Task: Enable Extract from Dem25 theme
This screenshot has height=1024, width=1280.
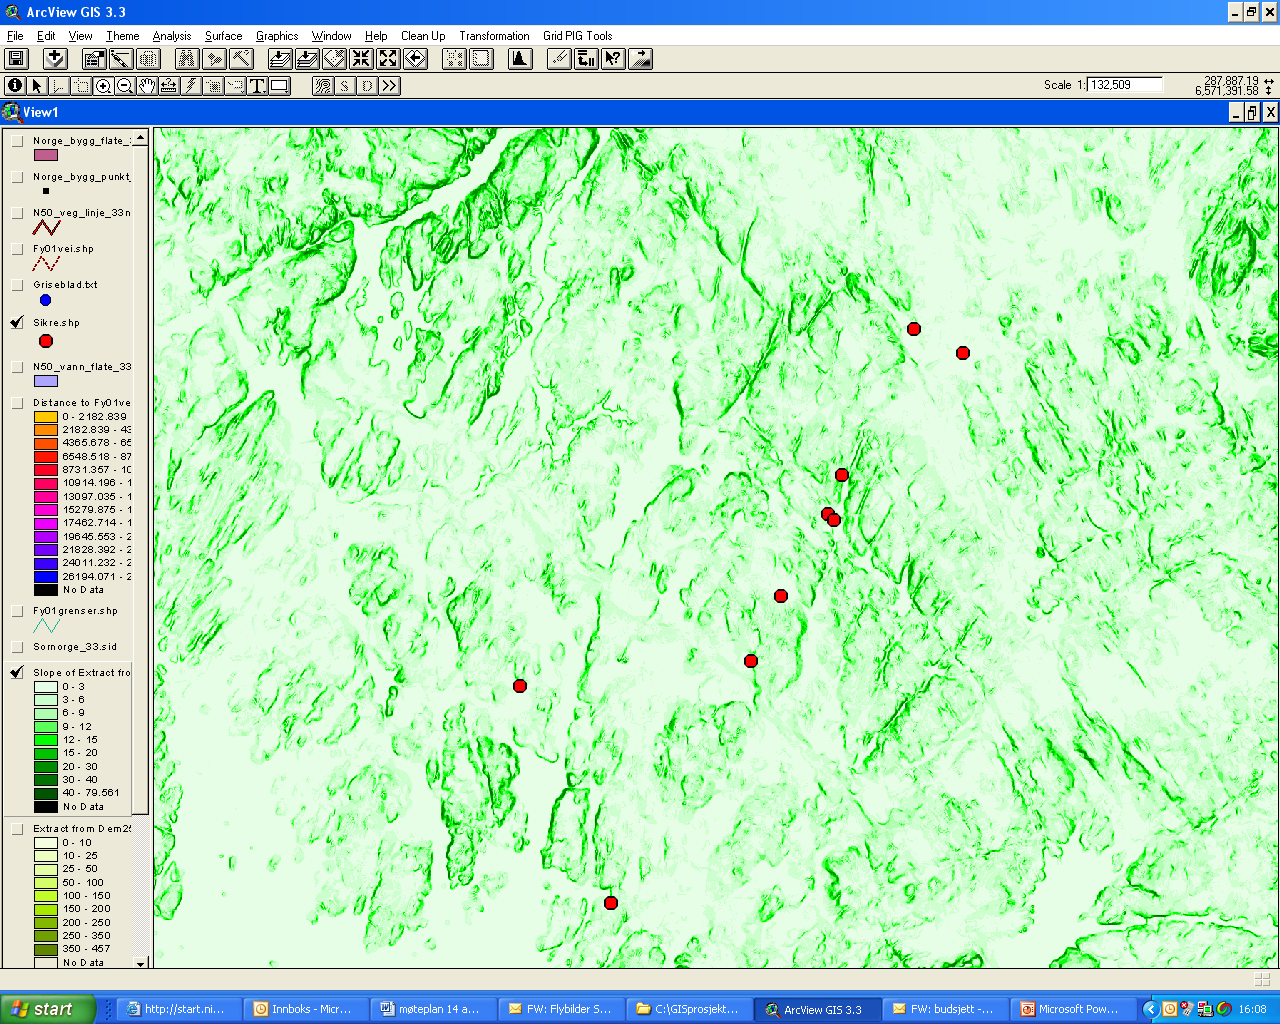Action: [x=17, y=829]
